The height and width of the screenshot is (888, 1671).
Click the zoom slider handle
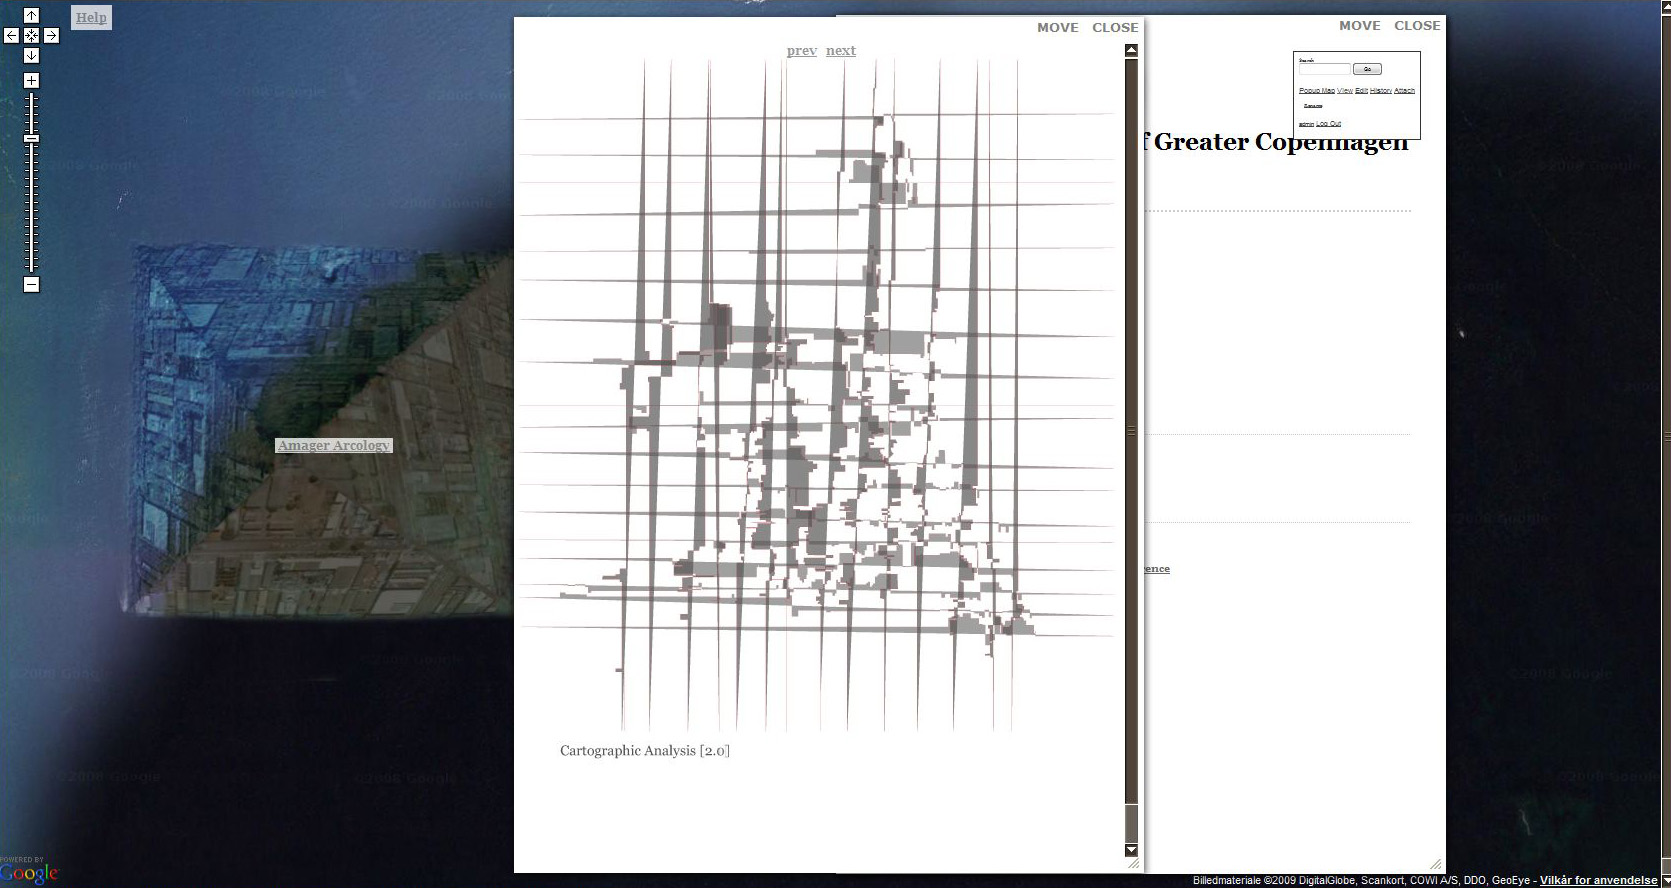click(x=31, y=138)
